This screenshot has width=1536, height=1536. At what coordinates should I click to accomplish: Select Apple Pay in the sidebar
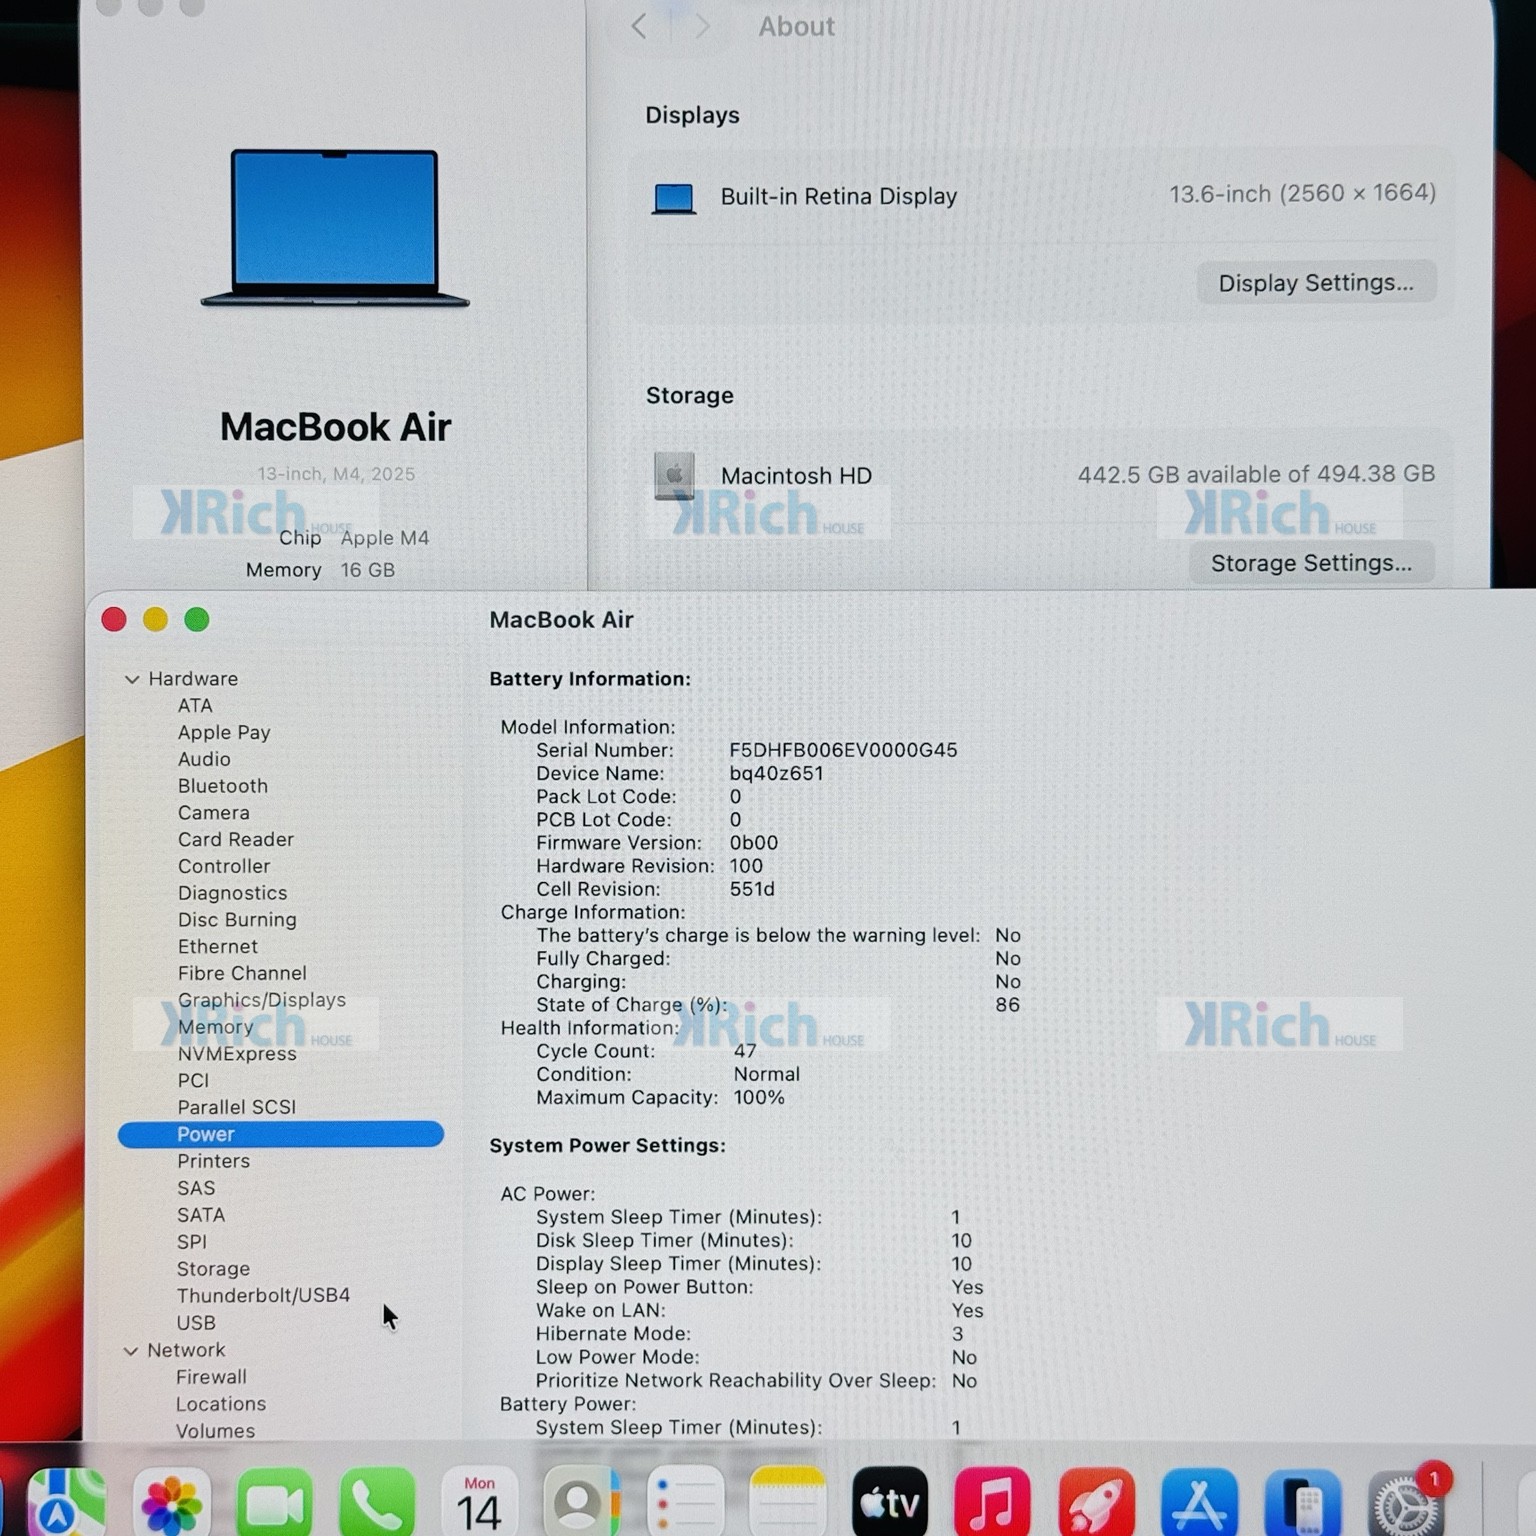click(x=224, y=733)
